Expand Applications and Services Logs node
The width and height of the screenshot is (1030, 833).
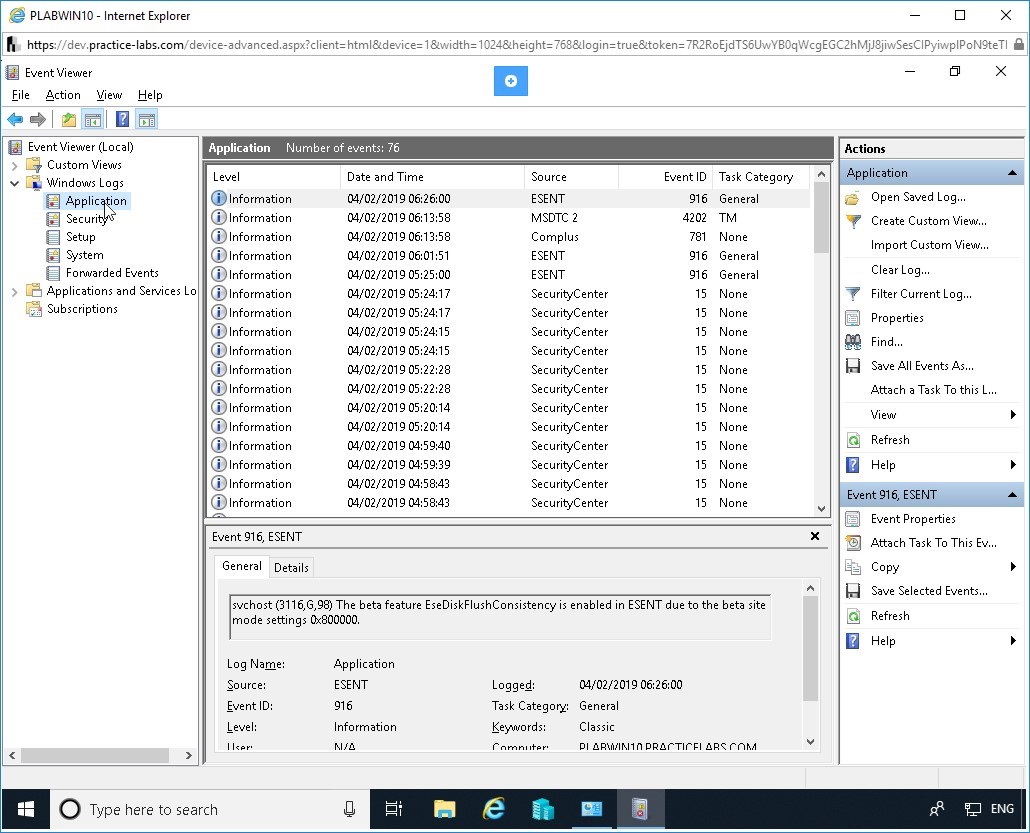coord(14,292)
